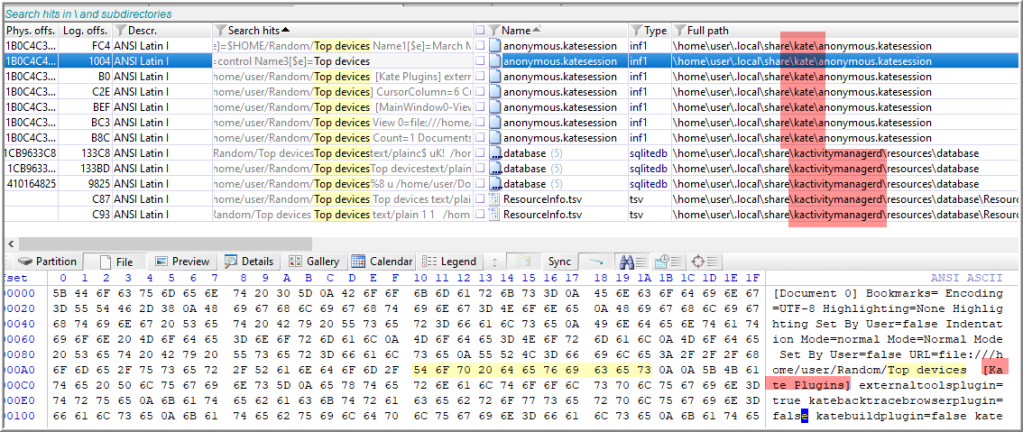The image size is (1023, 432).
Task: Tick the header select-all checkbox
Action: coord(481,31)
